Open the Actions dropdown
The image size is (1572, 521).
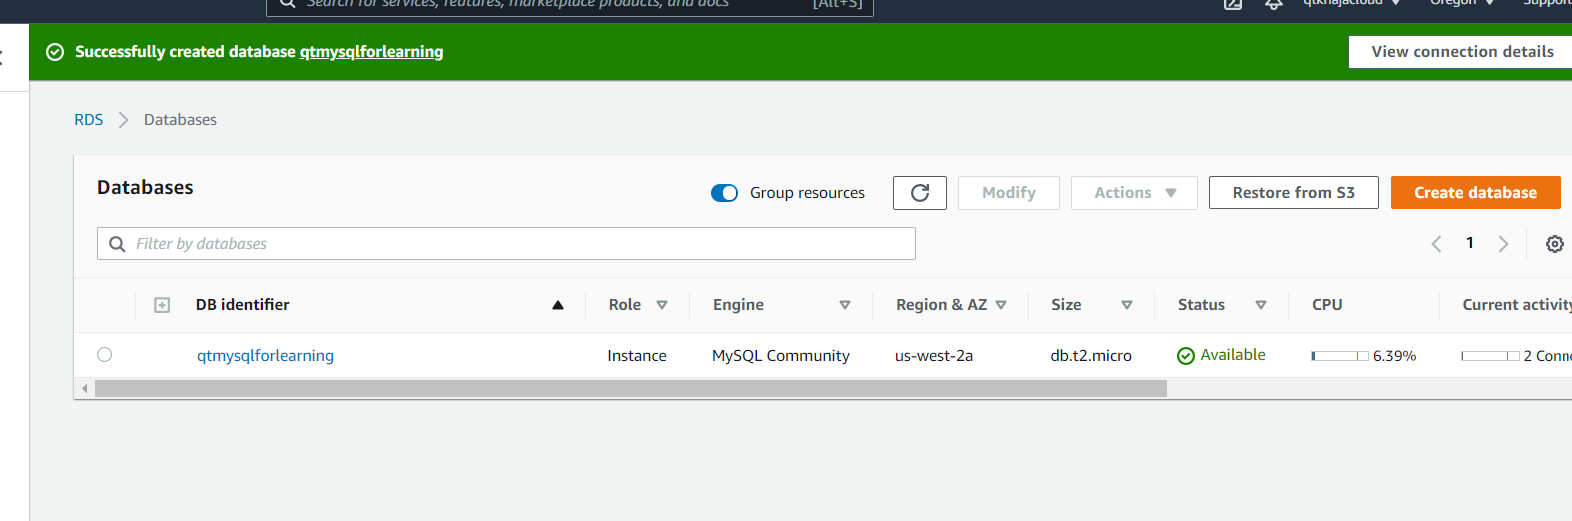pyautogui.click(x=1134, y=193)
